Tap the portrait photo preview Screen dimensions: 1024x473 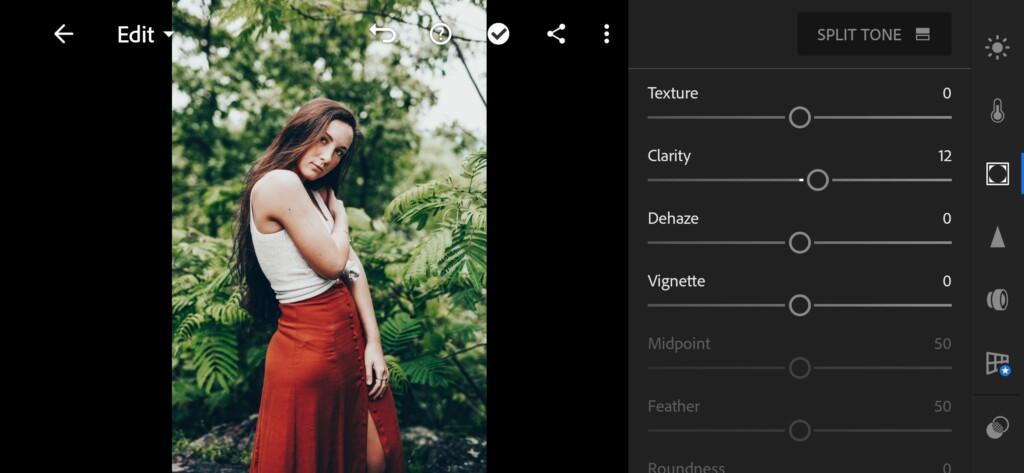329,236
